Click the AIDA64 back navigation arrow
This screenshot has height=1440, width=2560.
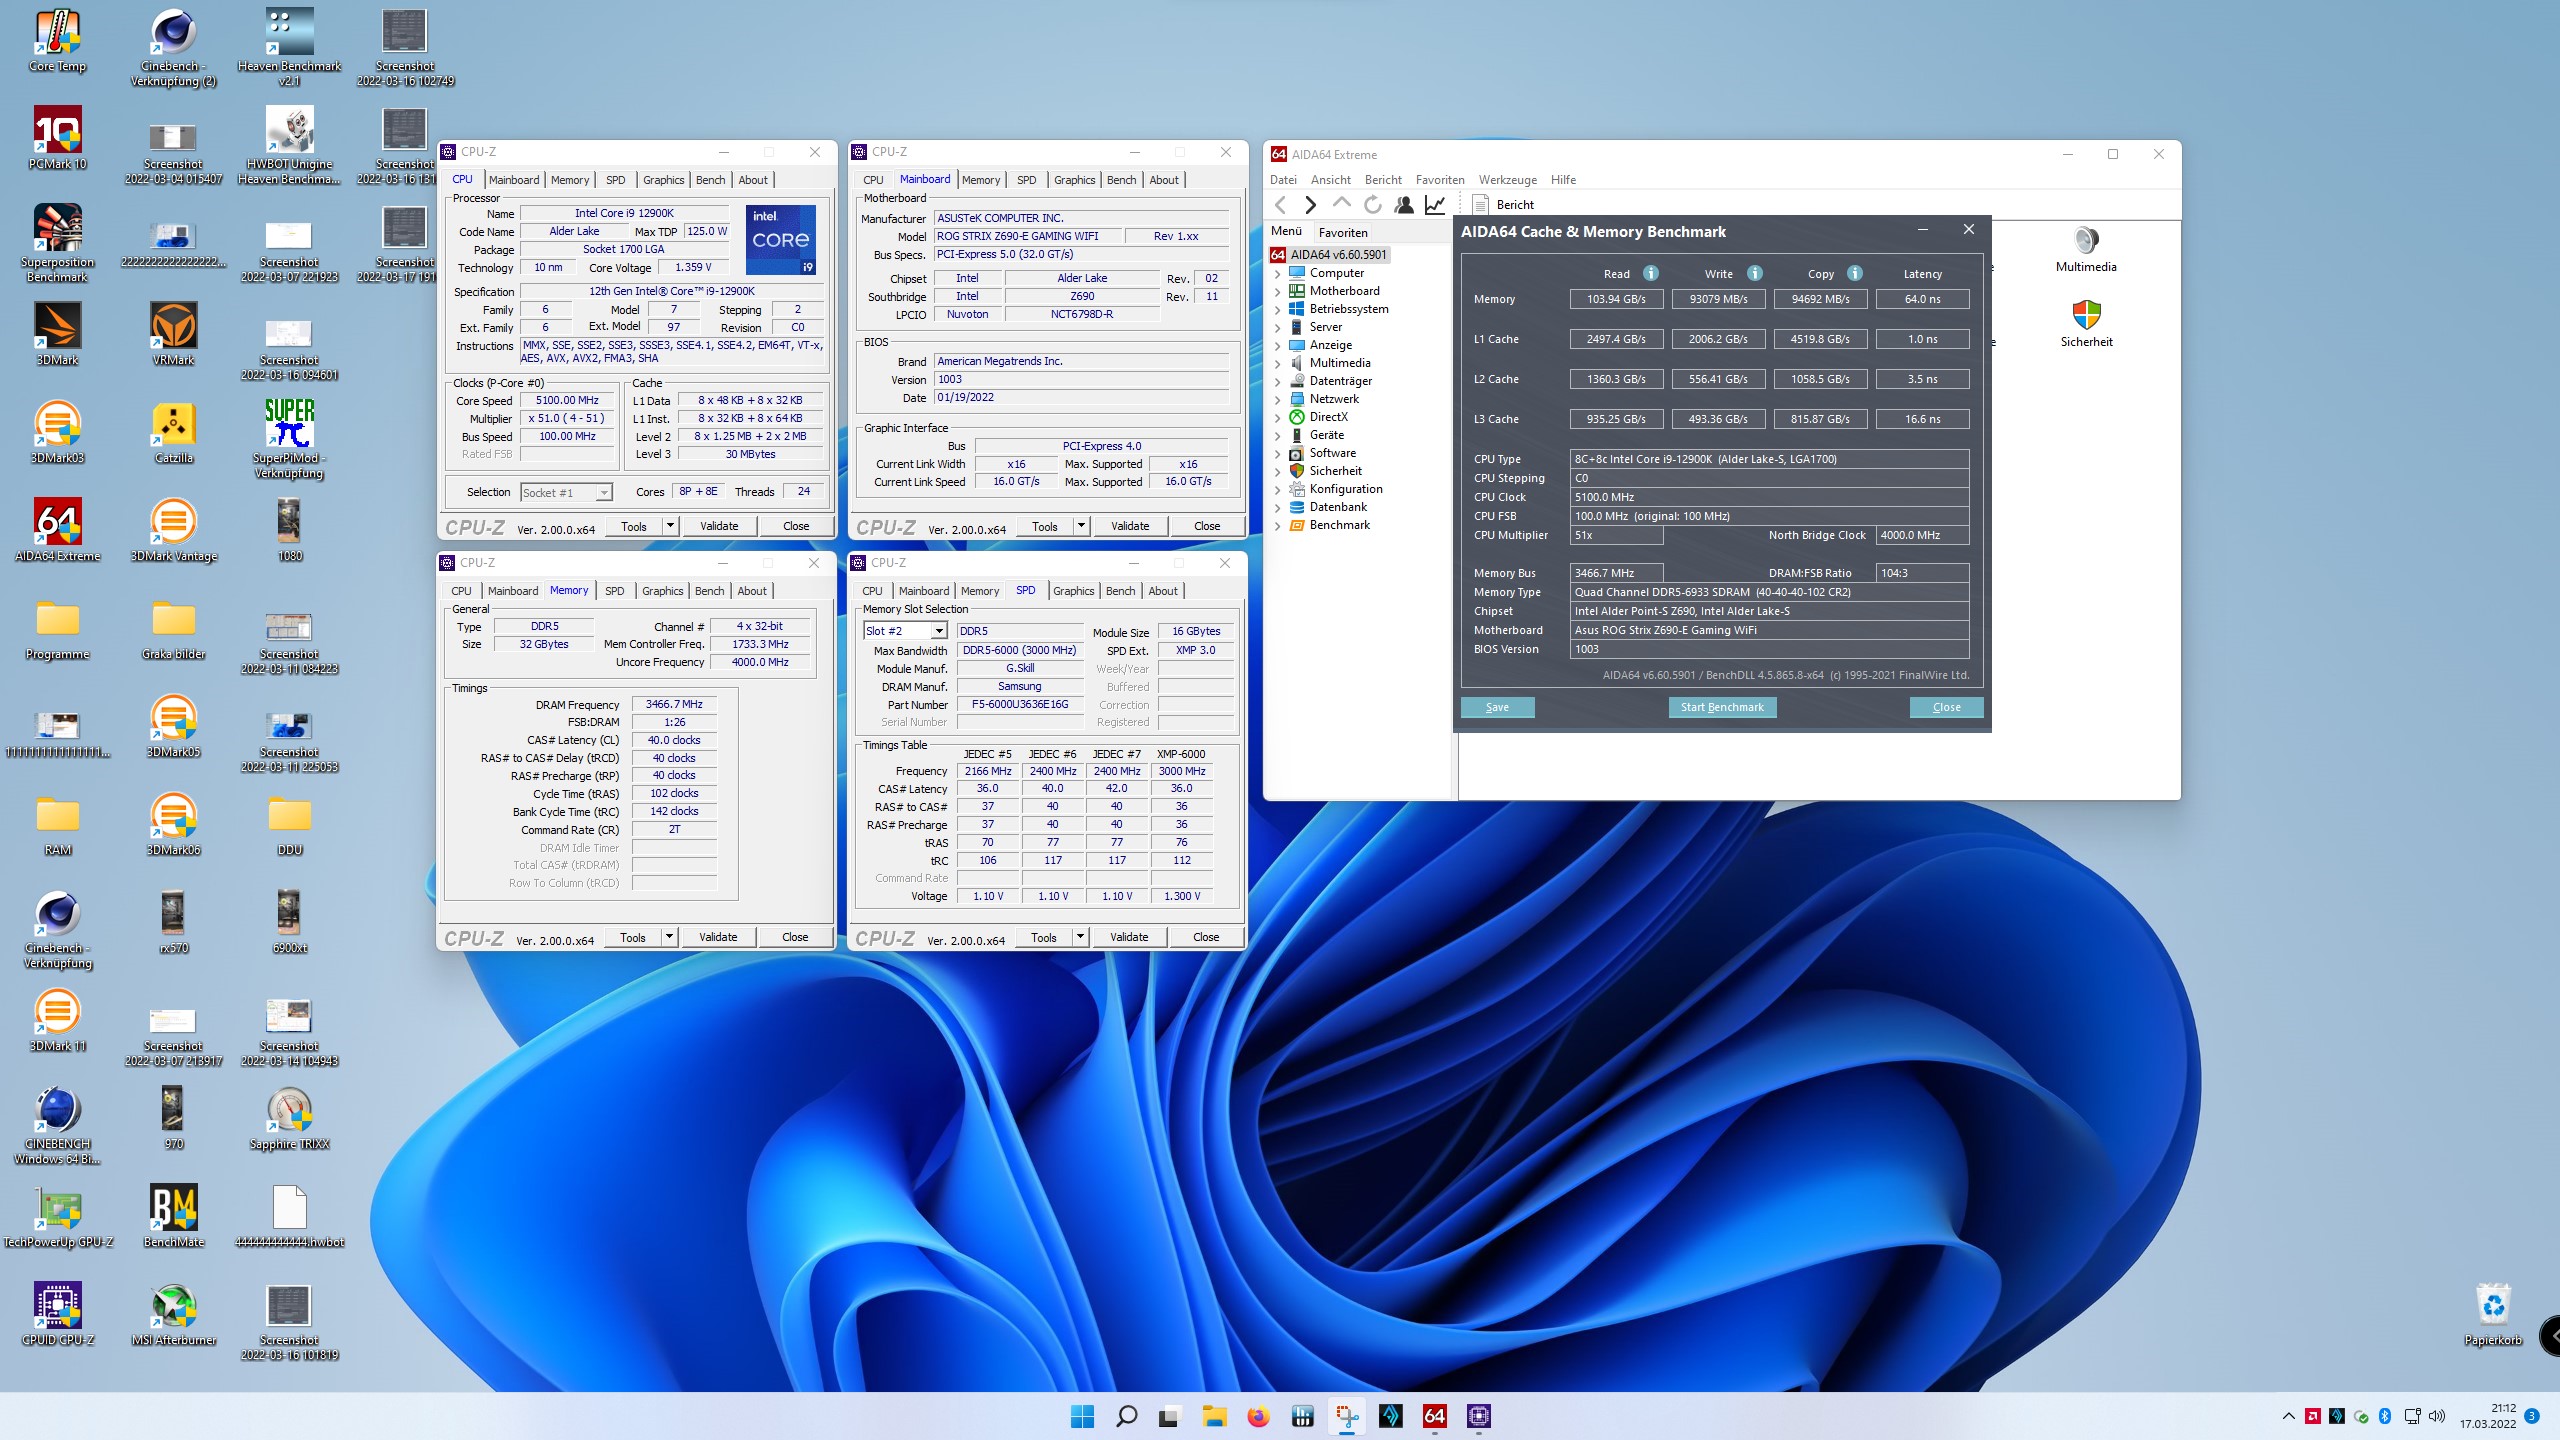(1280, 205)
